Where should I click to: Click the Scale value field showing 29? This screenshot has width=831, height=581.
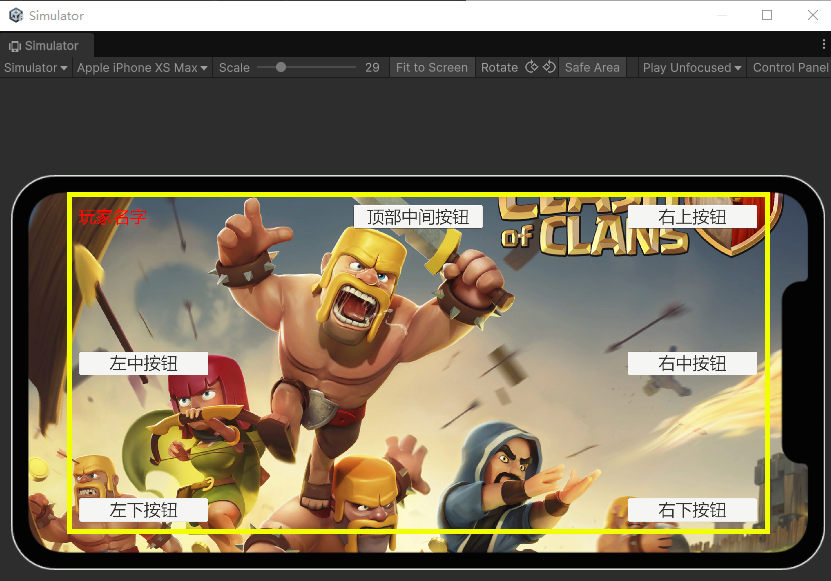click(372, 68)
